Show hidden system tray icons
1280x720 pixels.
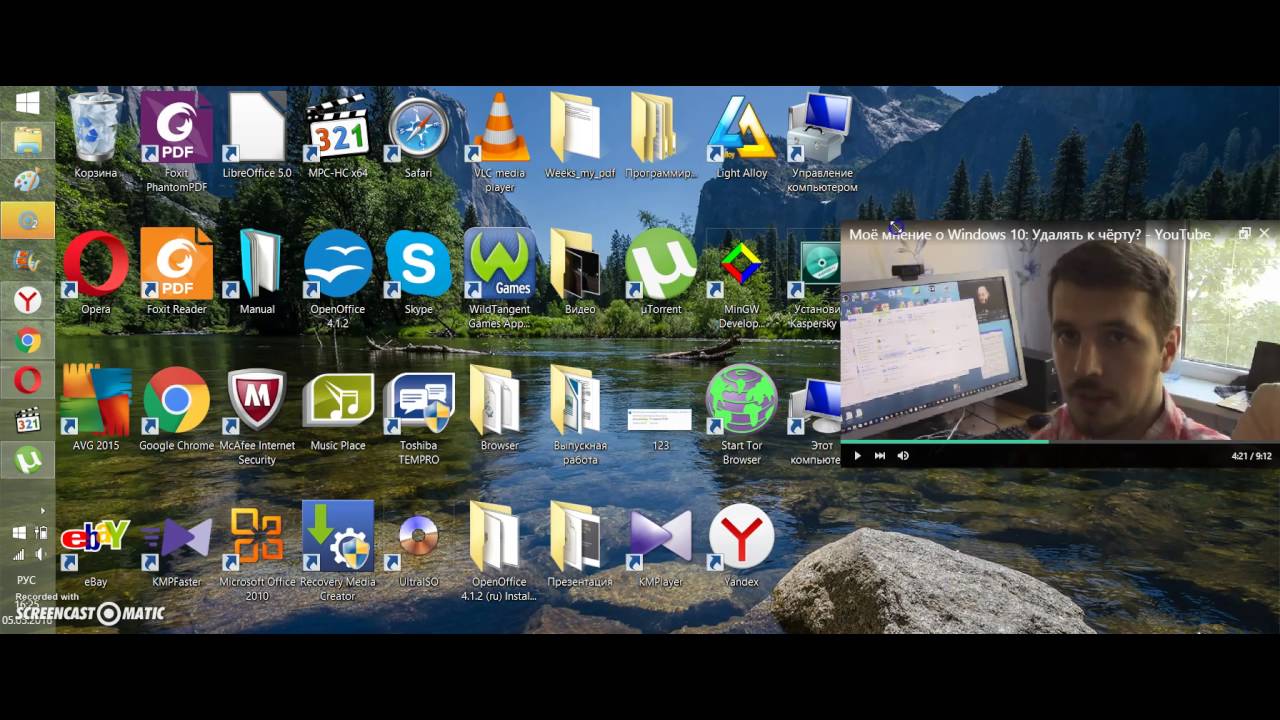[x=42, y=511]
